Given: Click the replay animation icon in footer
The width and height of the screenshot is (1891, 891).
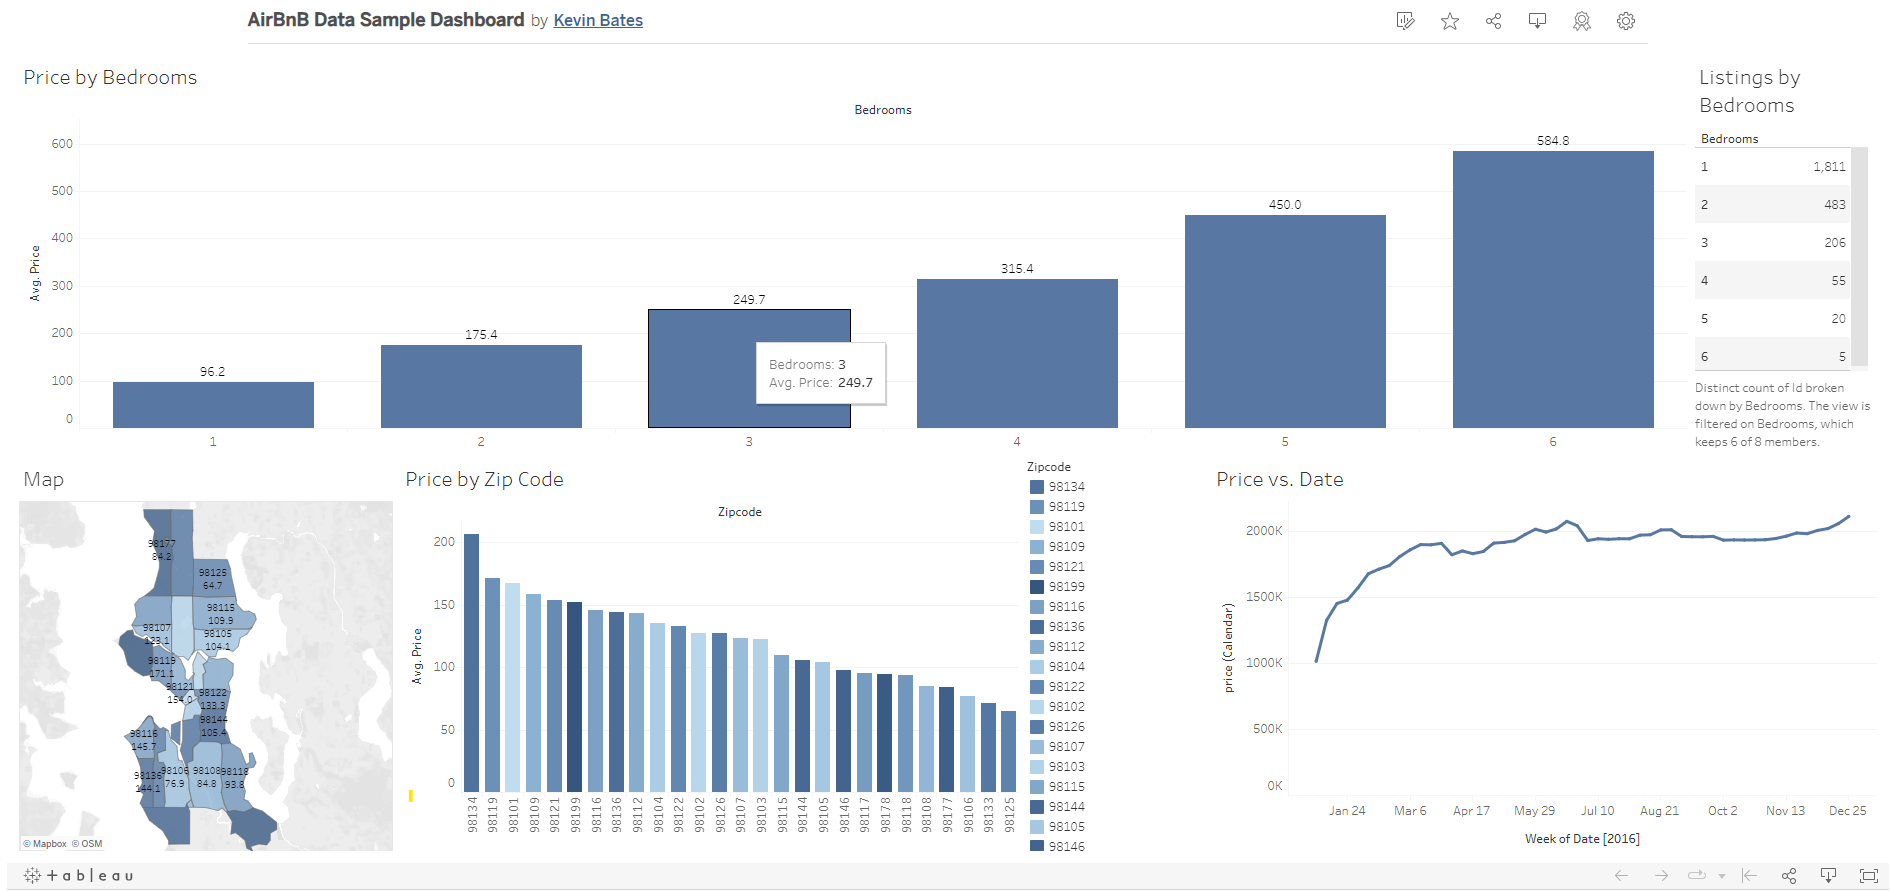Looking at the screenshot, I should [x=1697, y=875].
